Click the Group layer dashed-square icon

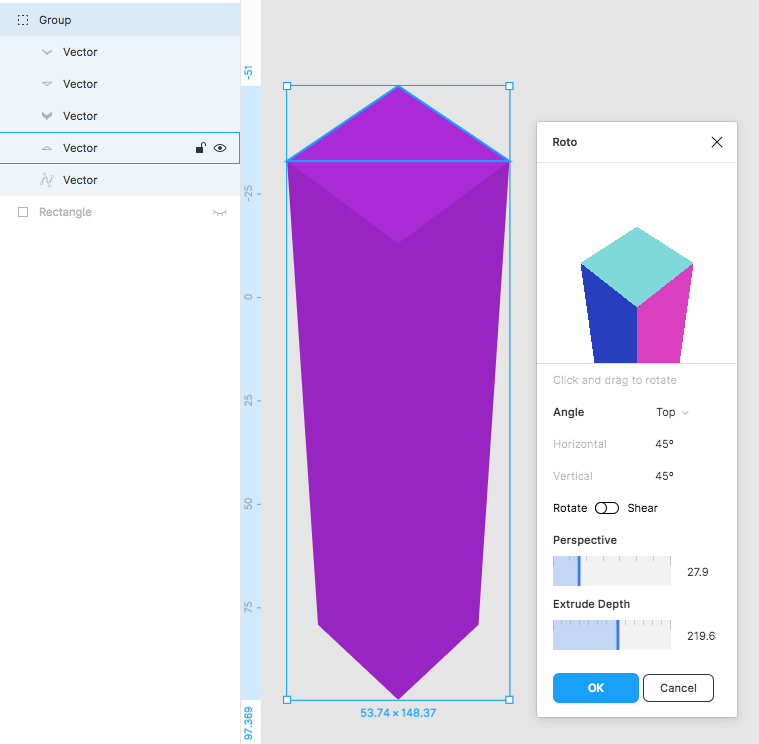pyautogui.click(x=23, y=20)
